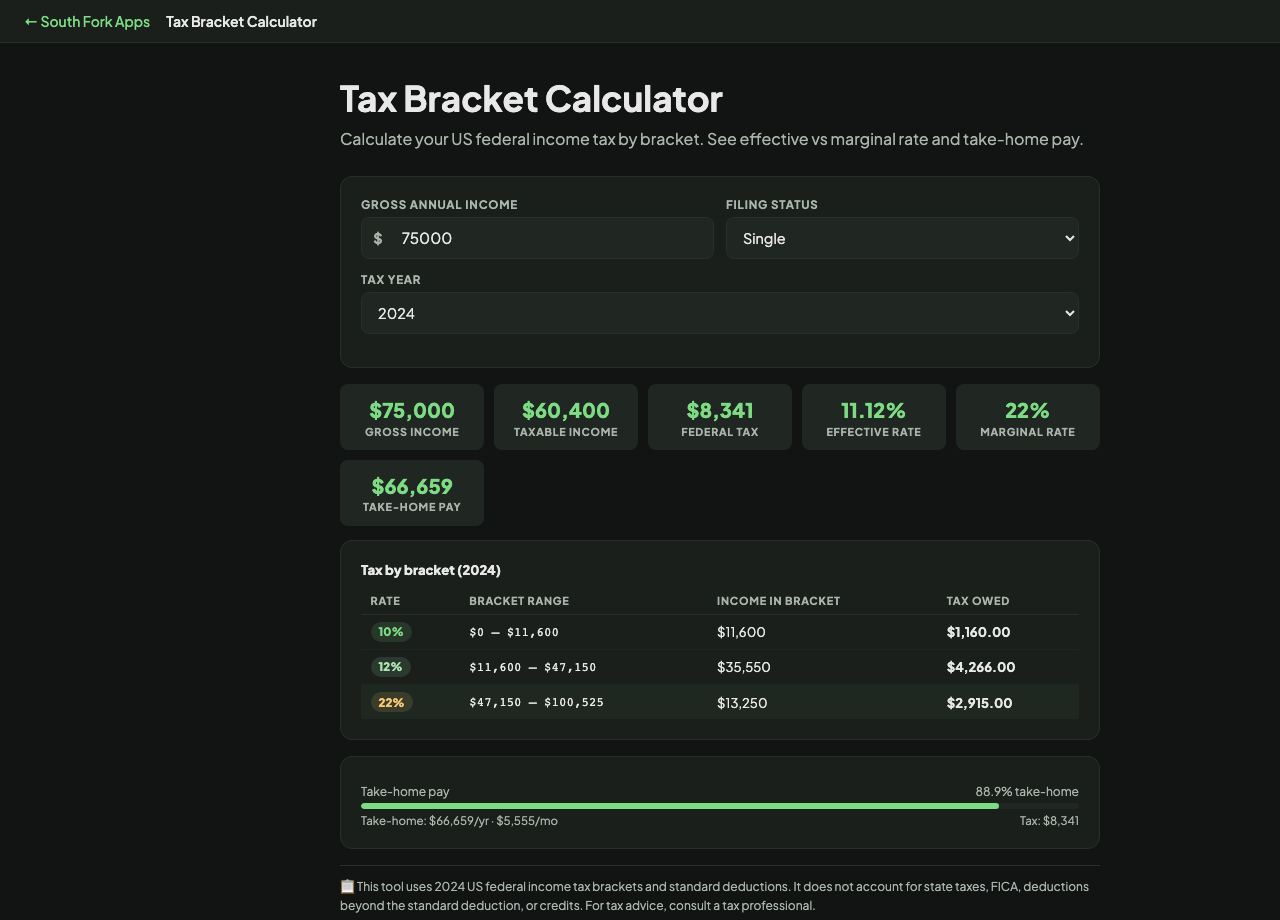The width and height of the screenshot is (1280, 920).
Task: Click the "$0 — $11,600" bracket range
Action: (514, 632)
